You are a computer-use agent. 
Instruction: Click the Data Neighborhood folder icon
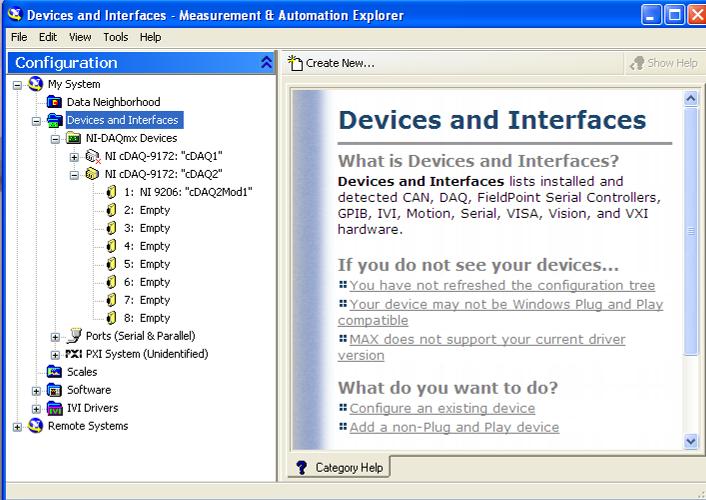[x=54, y=102]
